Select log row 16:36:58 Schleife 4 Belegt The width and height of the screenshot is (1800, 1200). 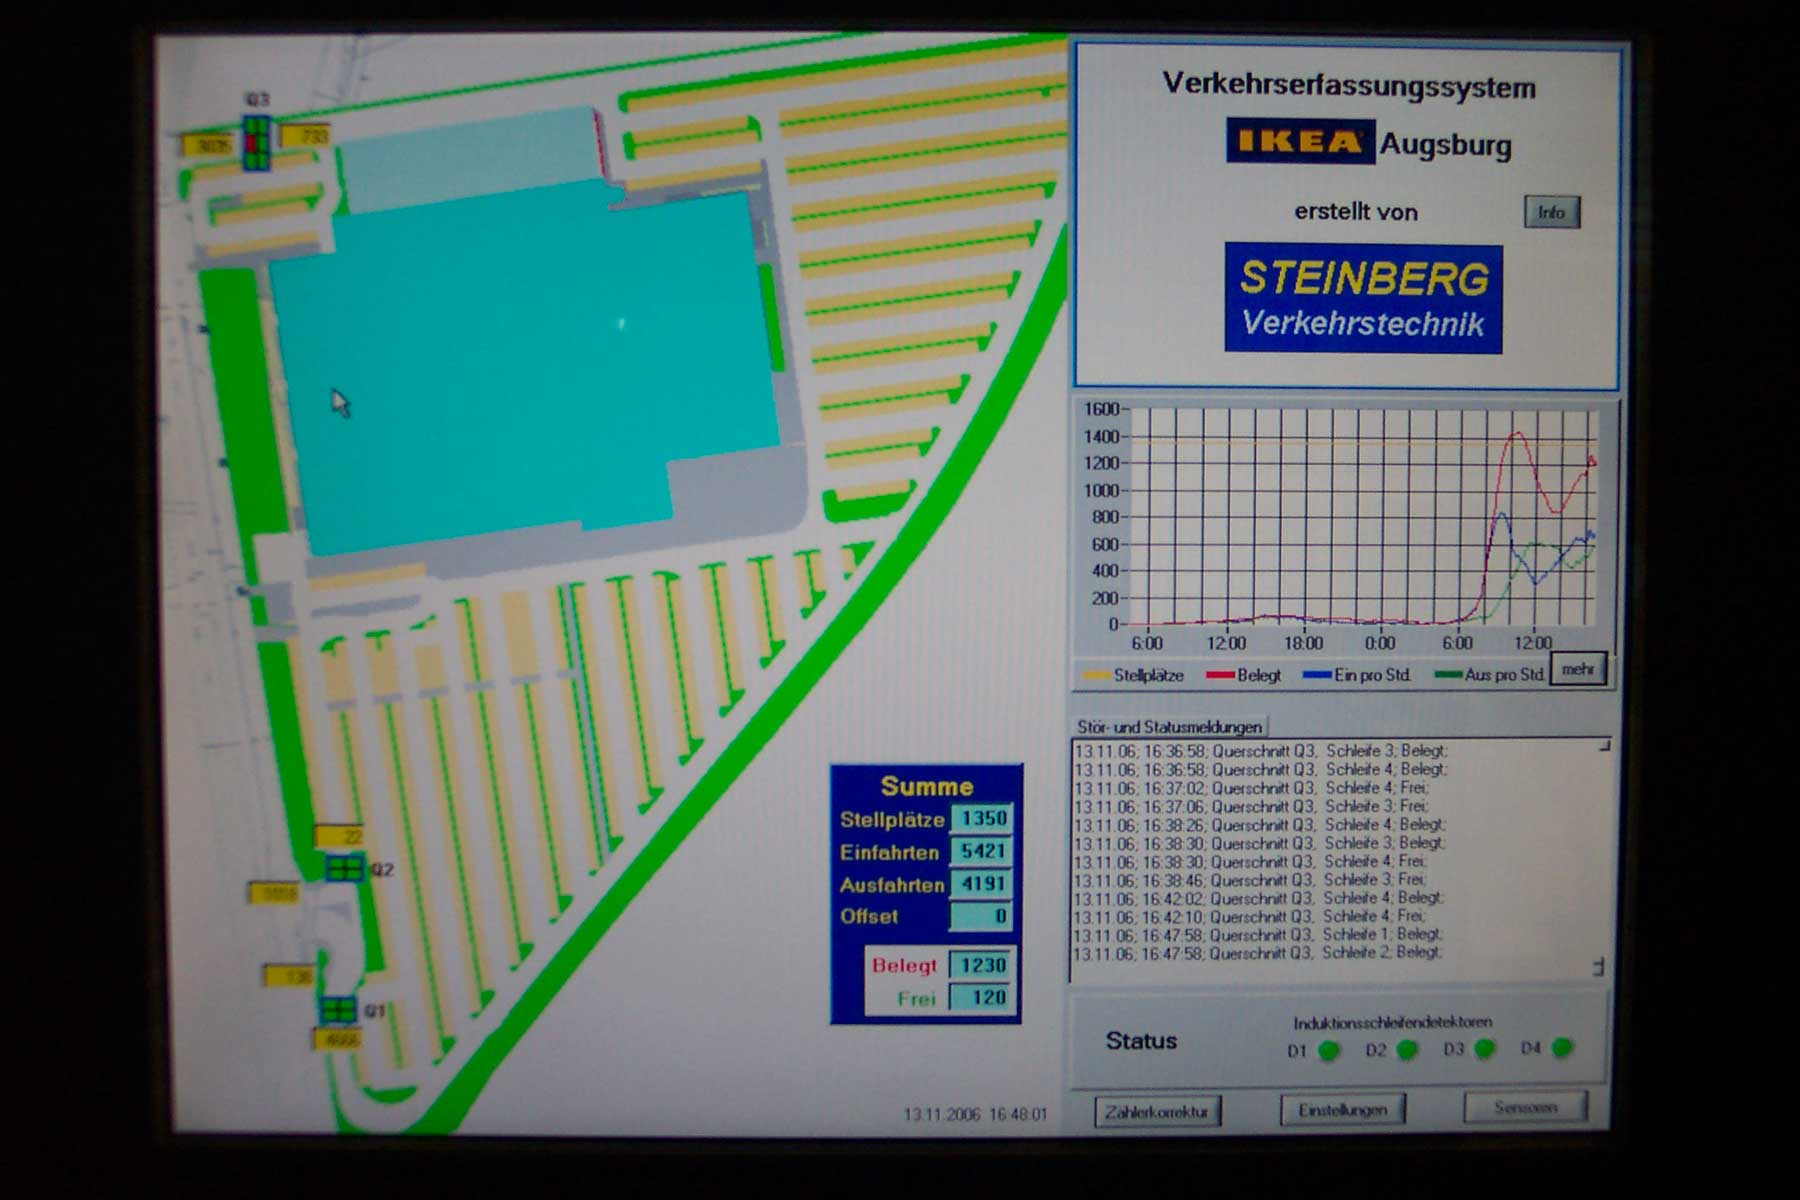1261,770
